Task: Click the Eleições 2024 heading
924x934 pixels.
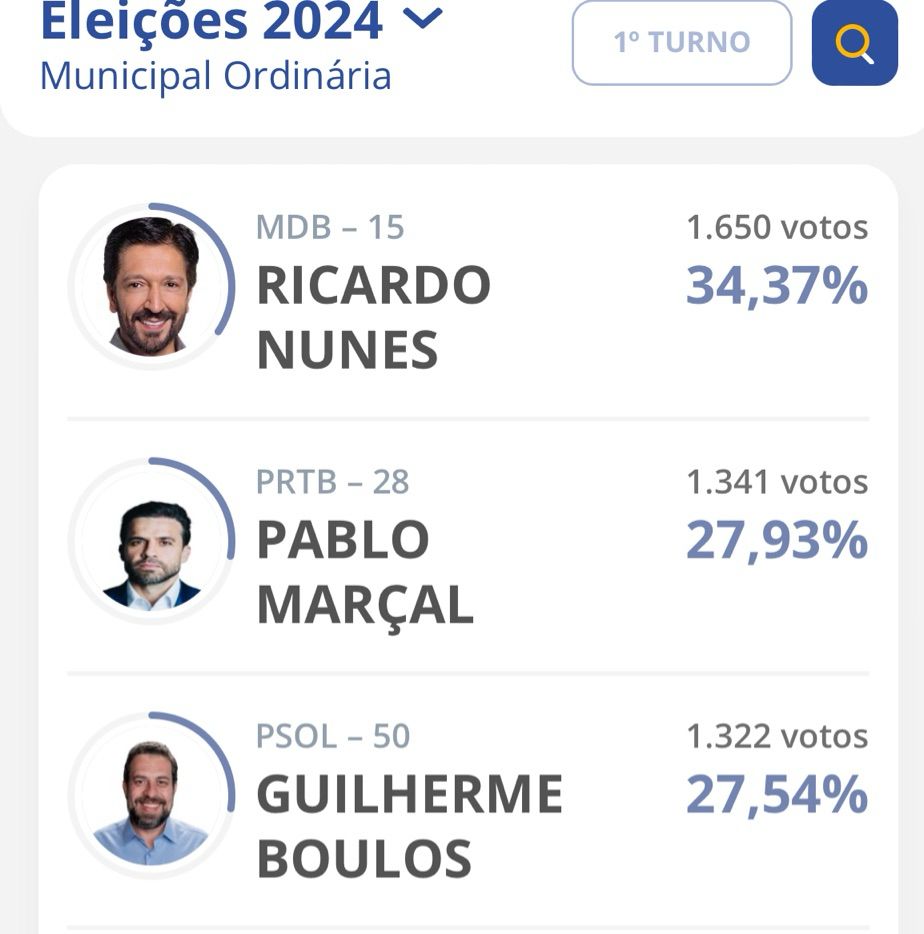Action: (211, 22)
